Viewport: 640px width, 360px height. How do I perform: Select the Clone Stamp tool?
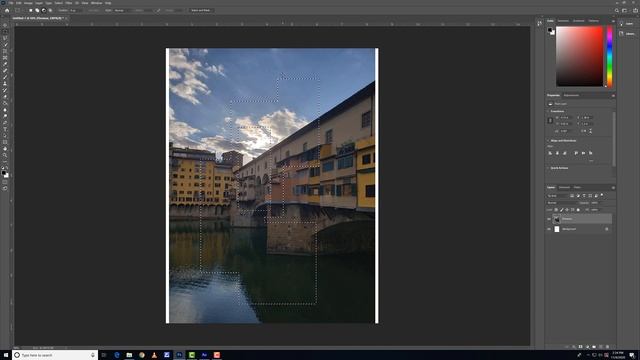(5, 84)
